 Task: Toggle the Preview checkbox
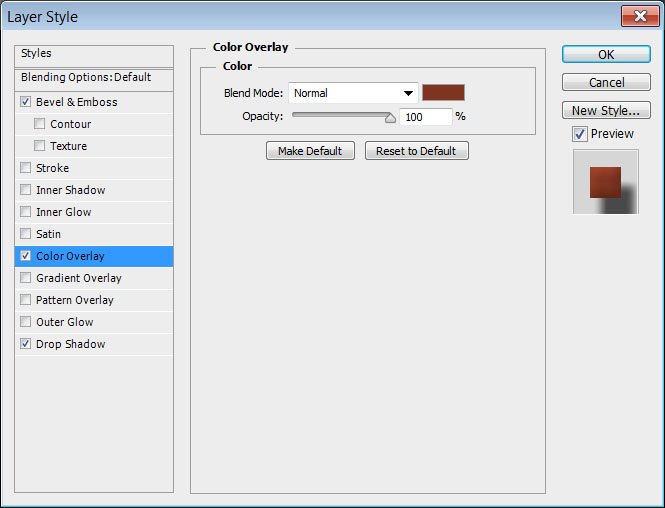pyautogui.click(x=580, y=134)
